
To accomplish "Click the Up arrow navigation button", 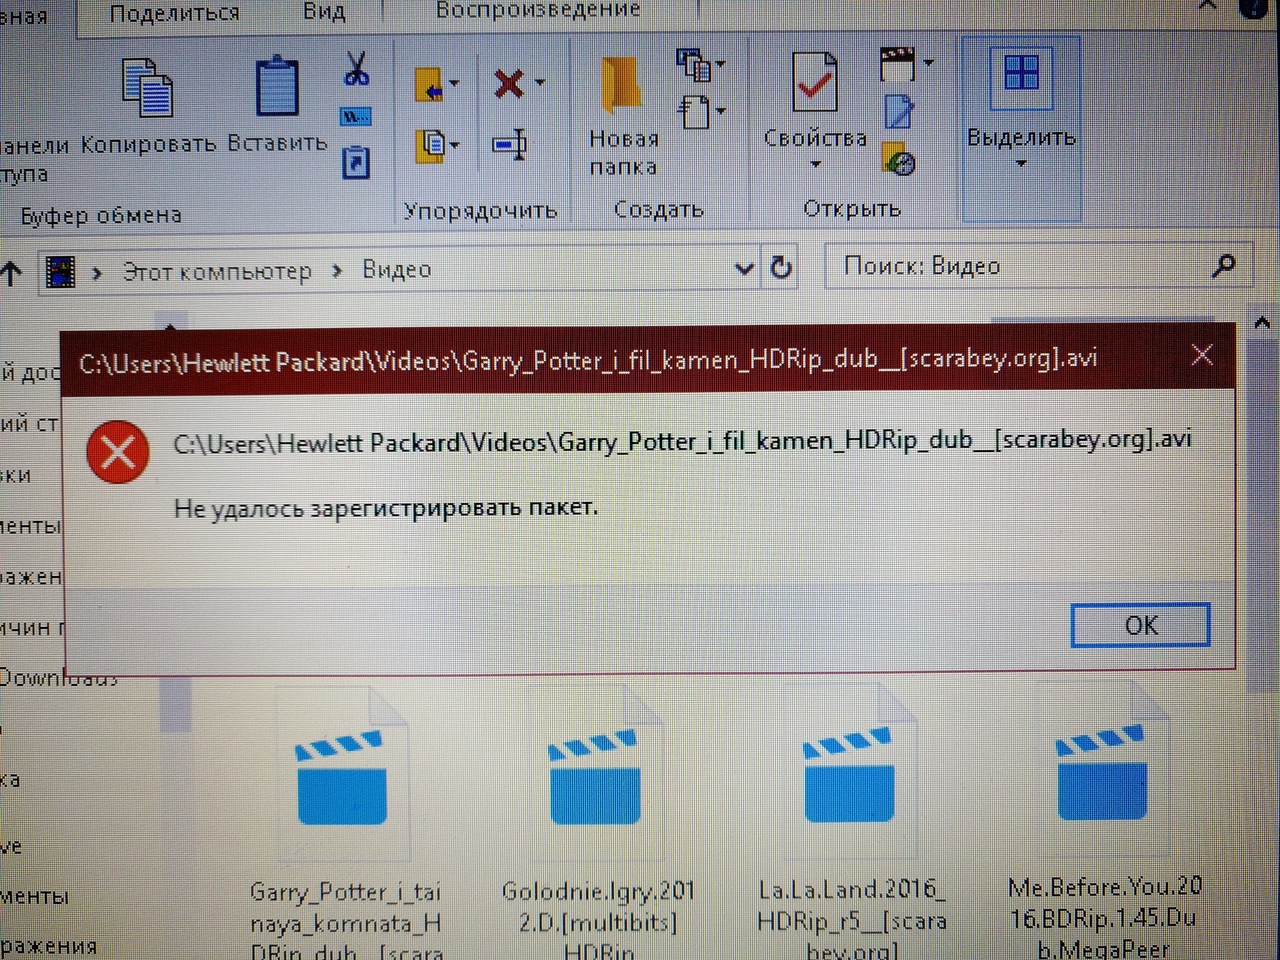I will point(11,273).
